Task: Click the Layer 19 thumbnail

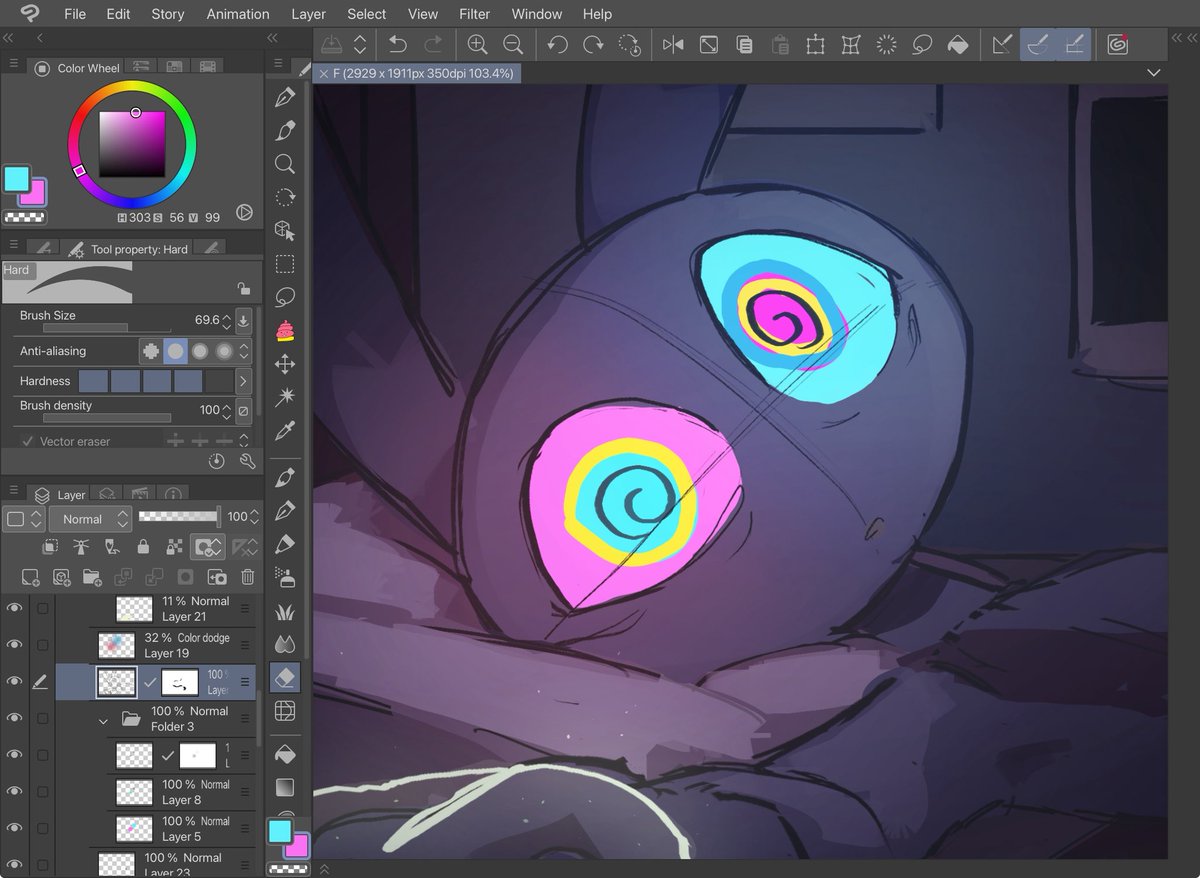Action: pos(116,645)
